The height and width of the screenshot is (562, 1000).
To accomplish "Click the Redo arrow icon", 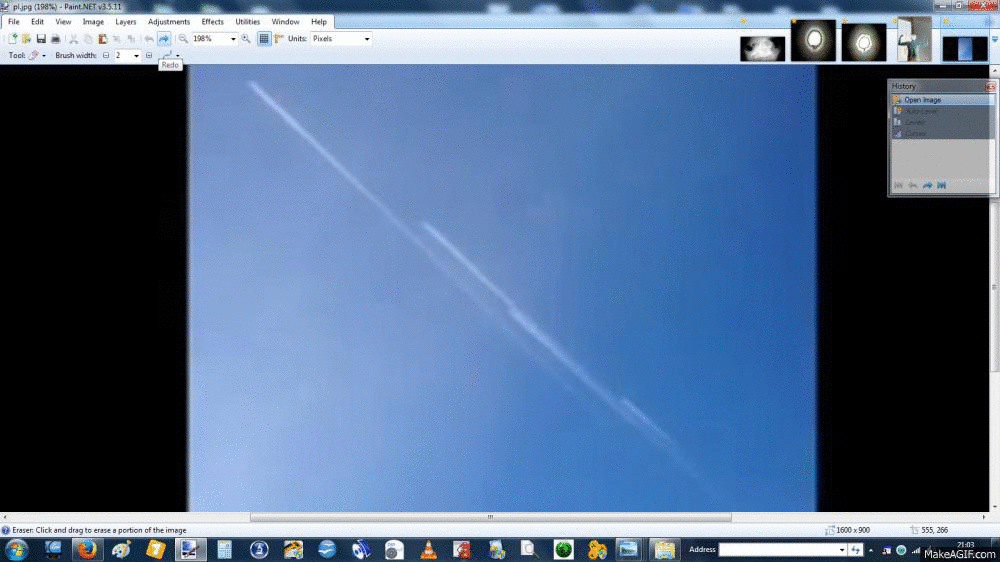I will pyautogui.click(x=164, y=39).
